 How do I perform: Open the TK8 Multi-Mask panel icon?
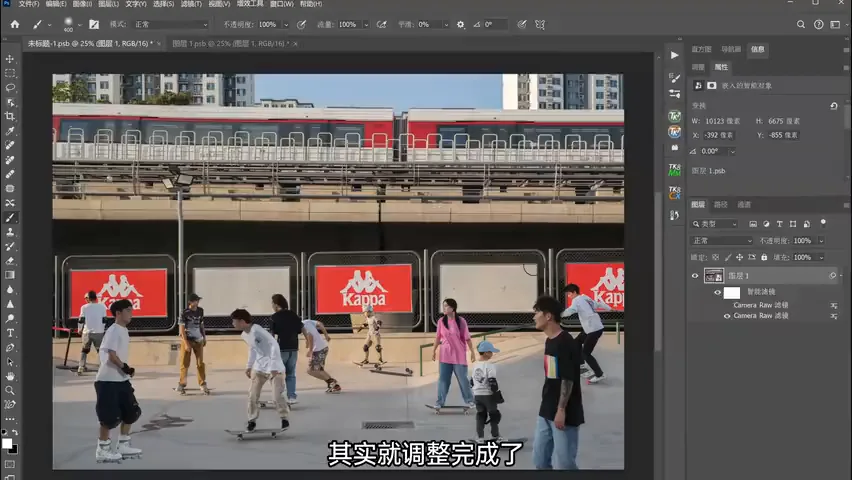point(674,170)
